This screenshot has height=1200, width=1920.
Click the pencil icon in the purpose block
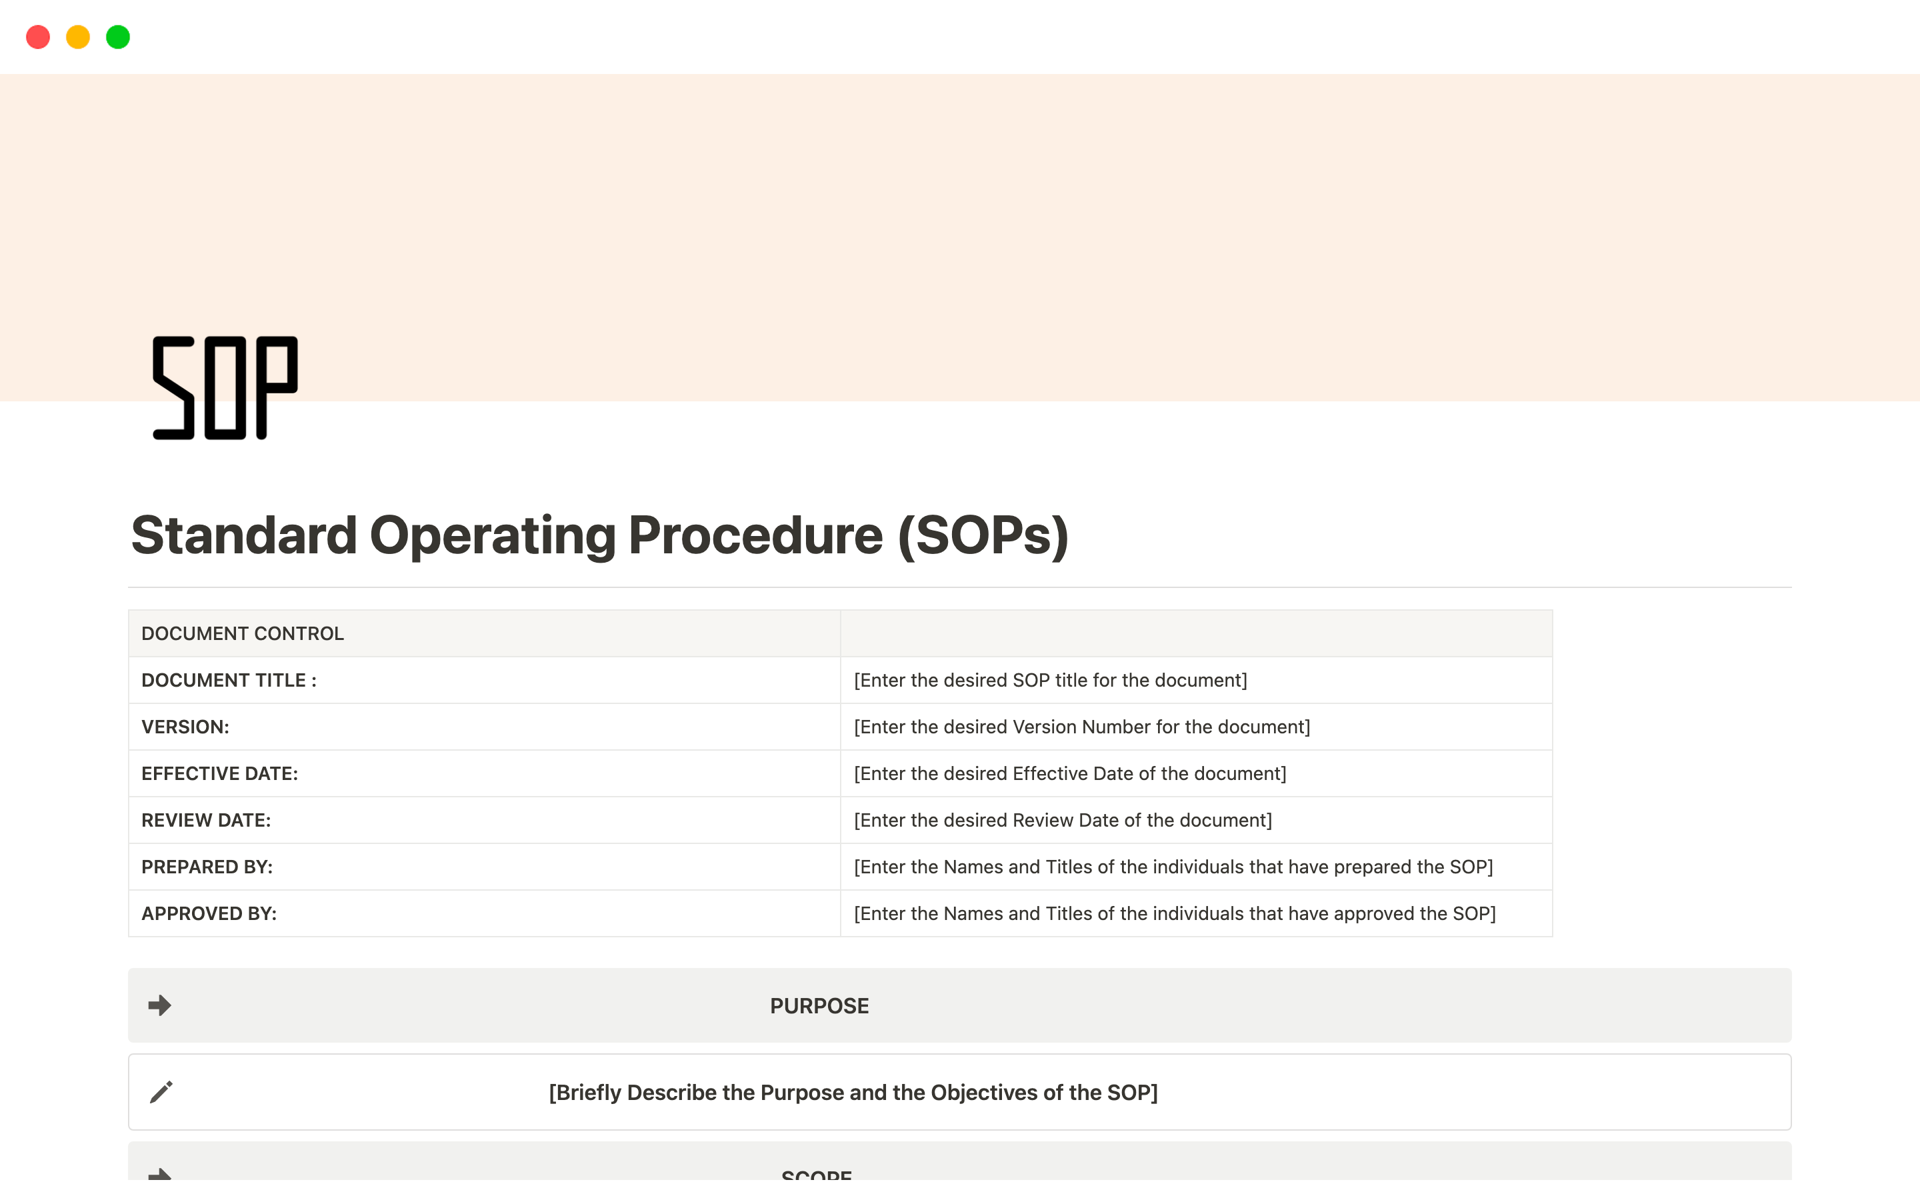[x=161, y=1092]
